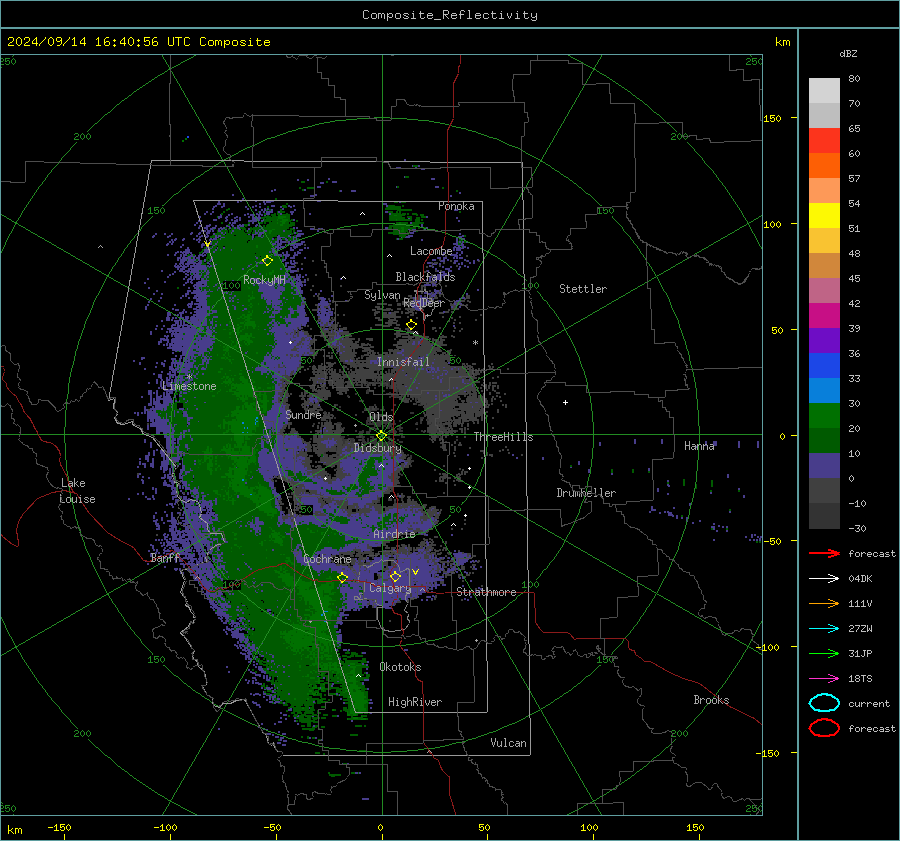Image resolution: width=900 pixels, height=841 pixels.
Task: Click the Lacombe city label
Action: coord(431,251)
